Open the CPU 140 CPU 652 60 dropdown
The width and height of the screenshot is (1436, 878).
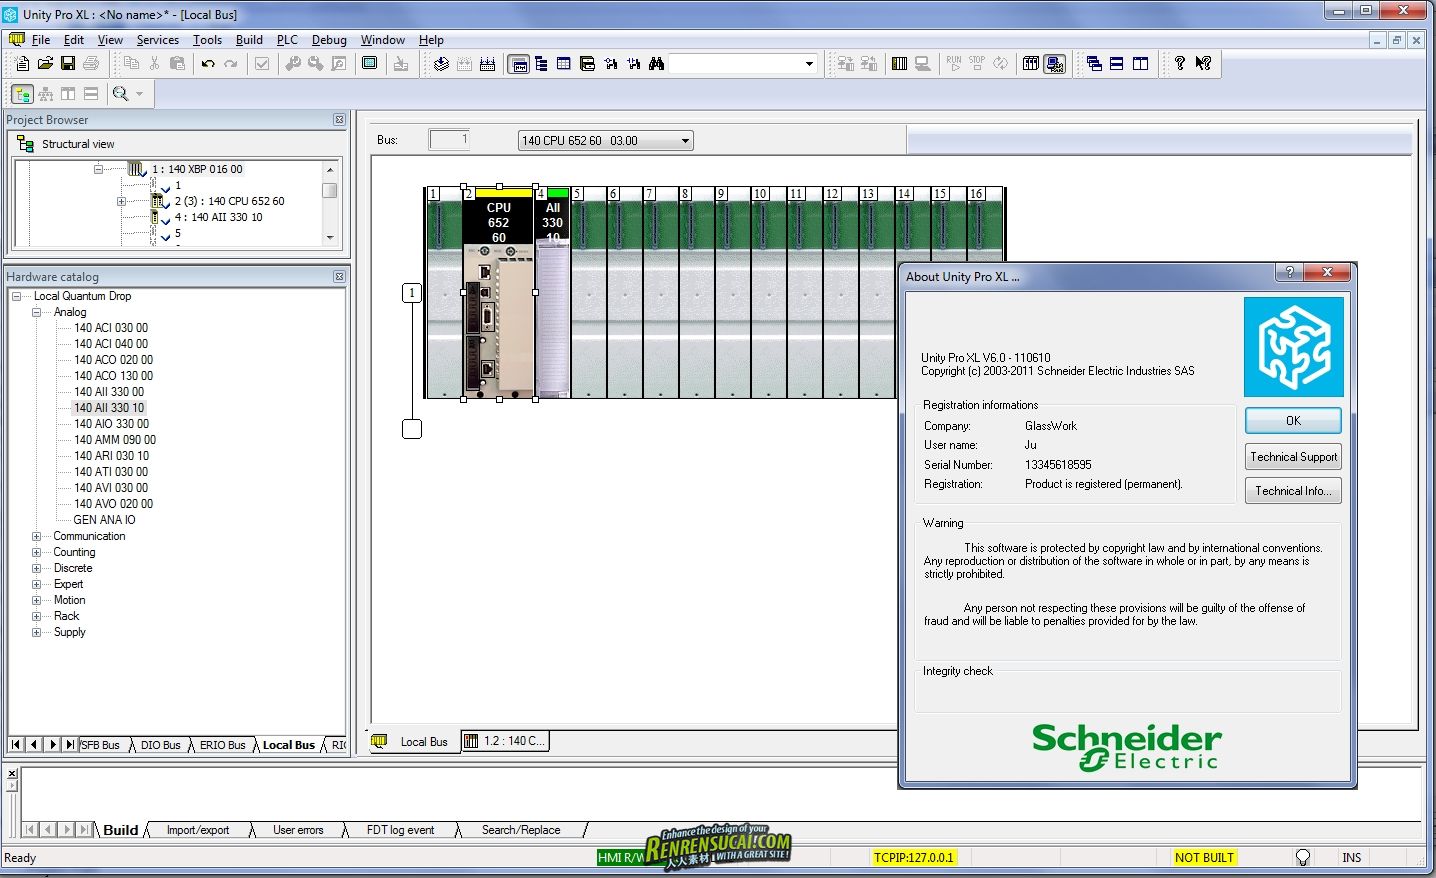tap(685, 141)
